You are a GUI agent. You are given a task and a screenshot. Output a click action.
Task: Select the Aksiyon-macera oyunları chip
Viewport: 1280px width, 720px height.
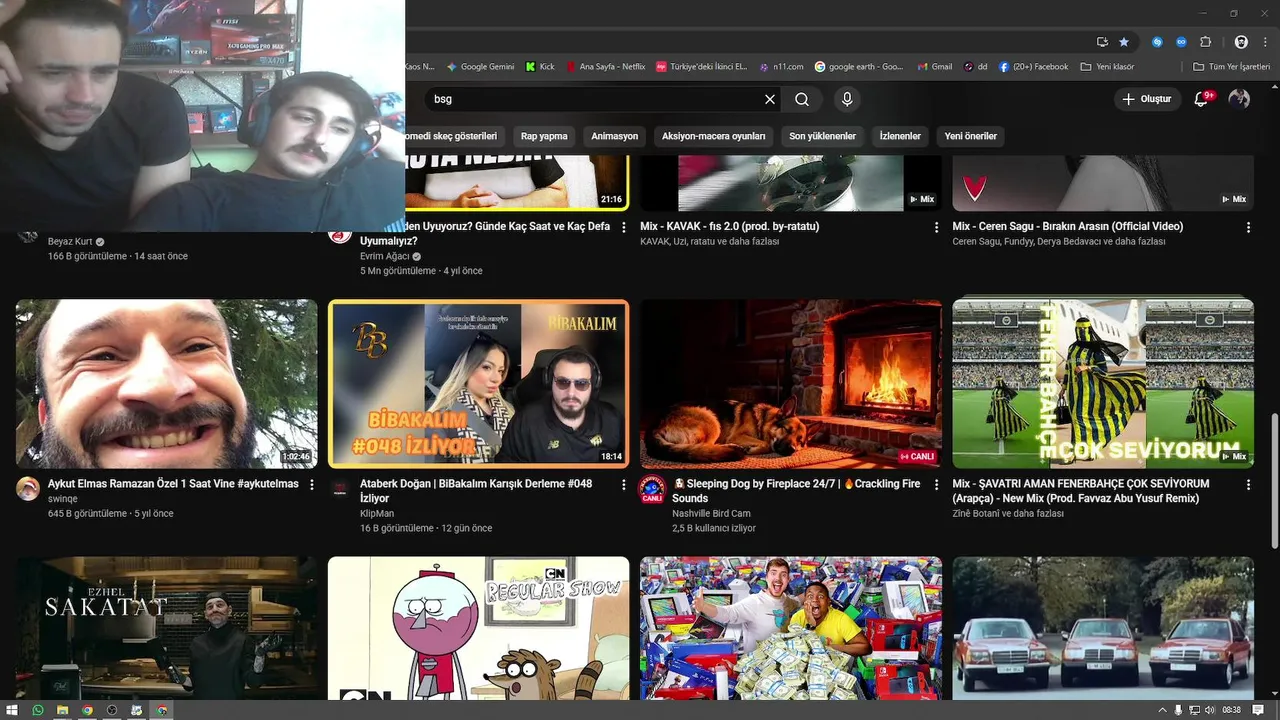pyautogui.click(x=713, y=136)
